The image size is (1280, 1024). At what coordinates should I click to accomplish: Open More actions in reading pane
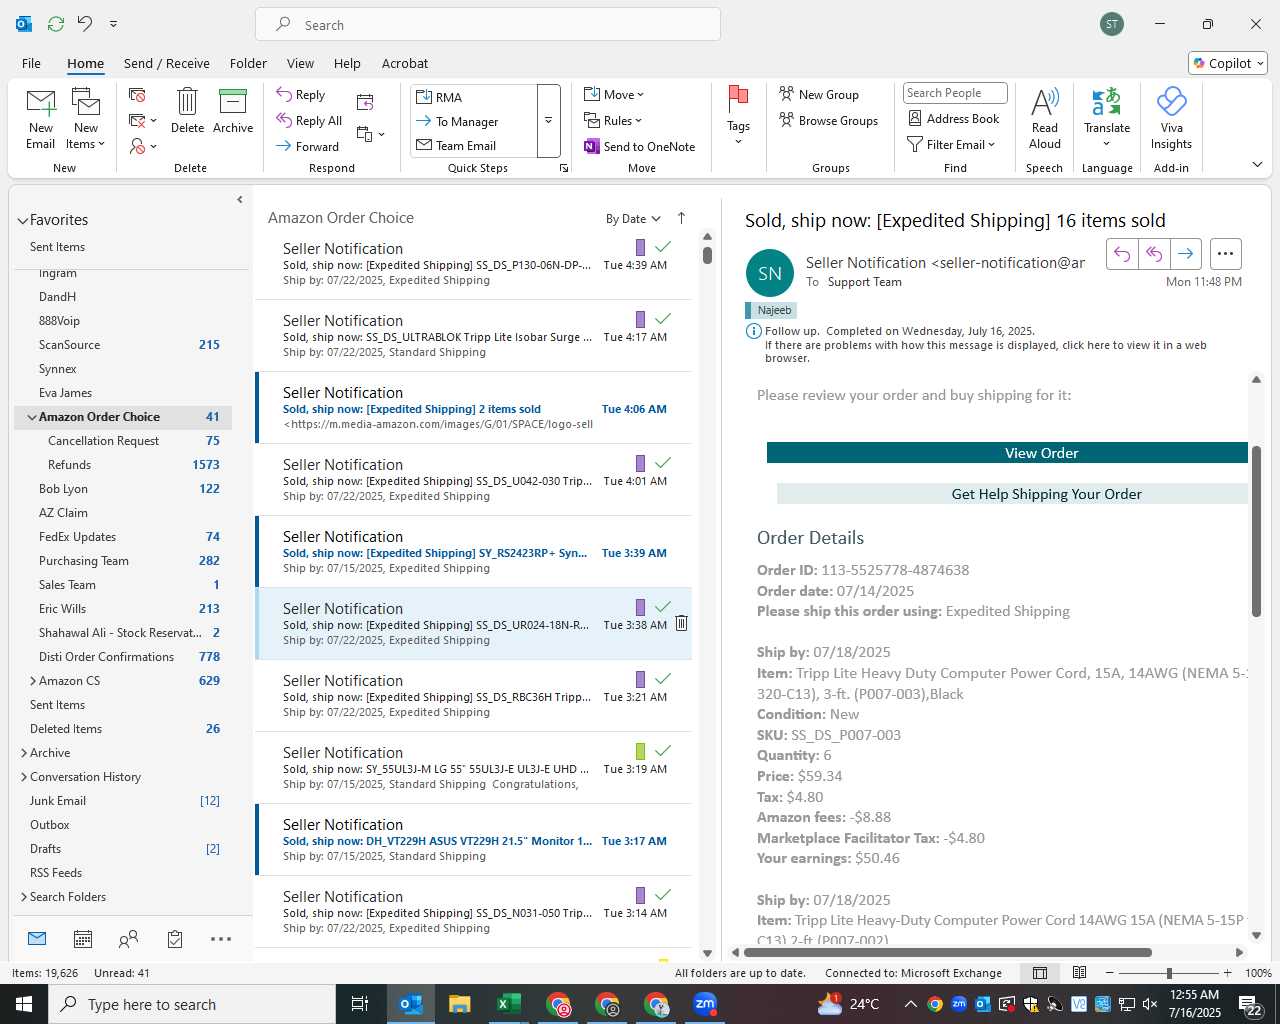[x=1226, y=254]
